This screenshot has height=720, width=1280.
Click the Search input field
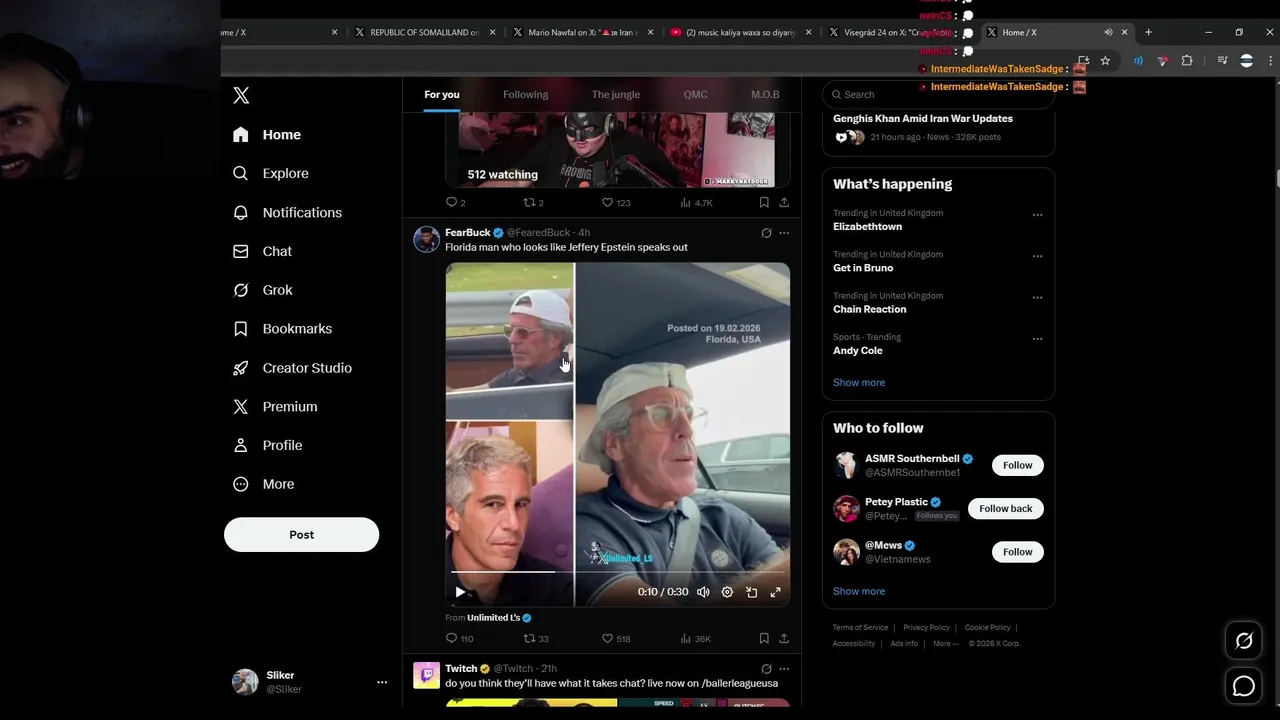tap(938, 94)
